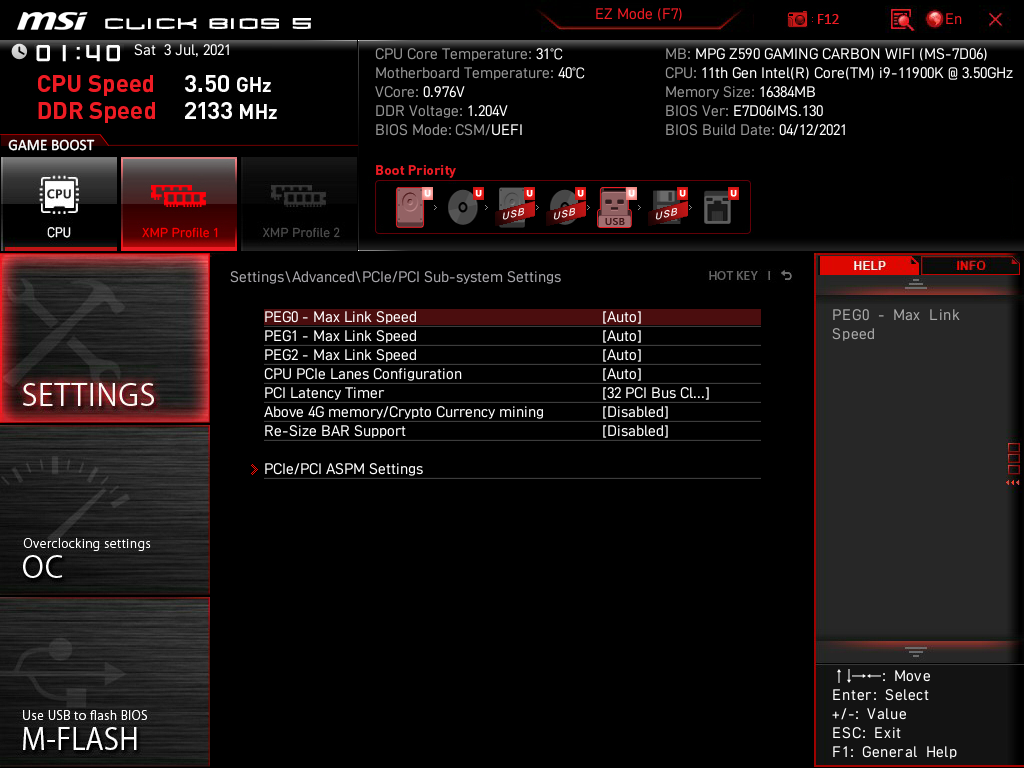
Task: Collapse help panel using top handle
Action: pyautogui.click(x=915, y=283)
